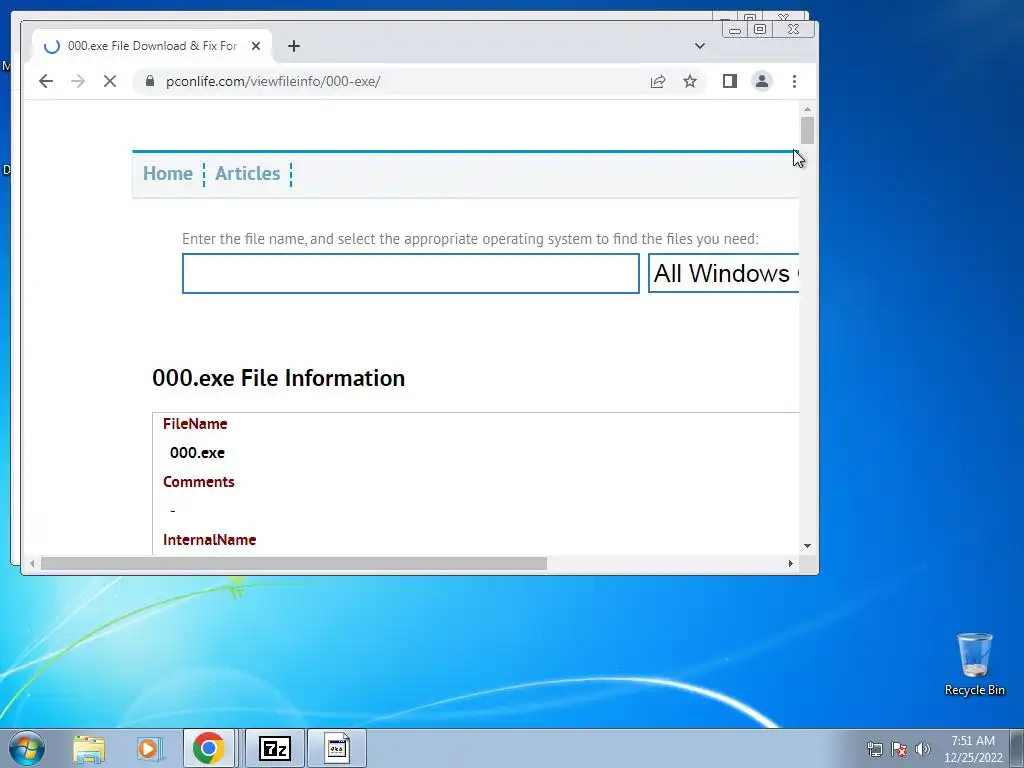1024x768 pixels.
Task: Open the Chrome three-dot menu
Action: coord(794,81)
